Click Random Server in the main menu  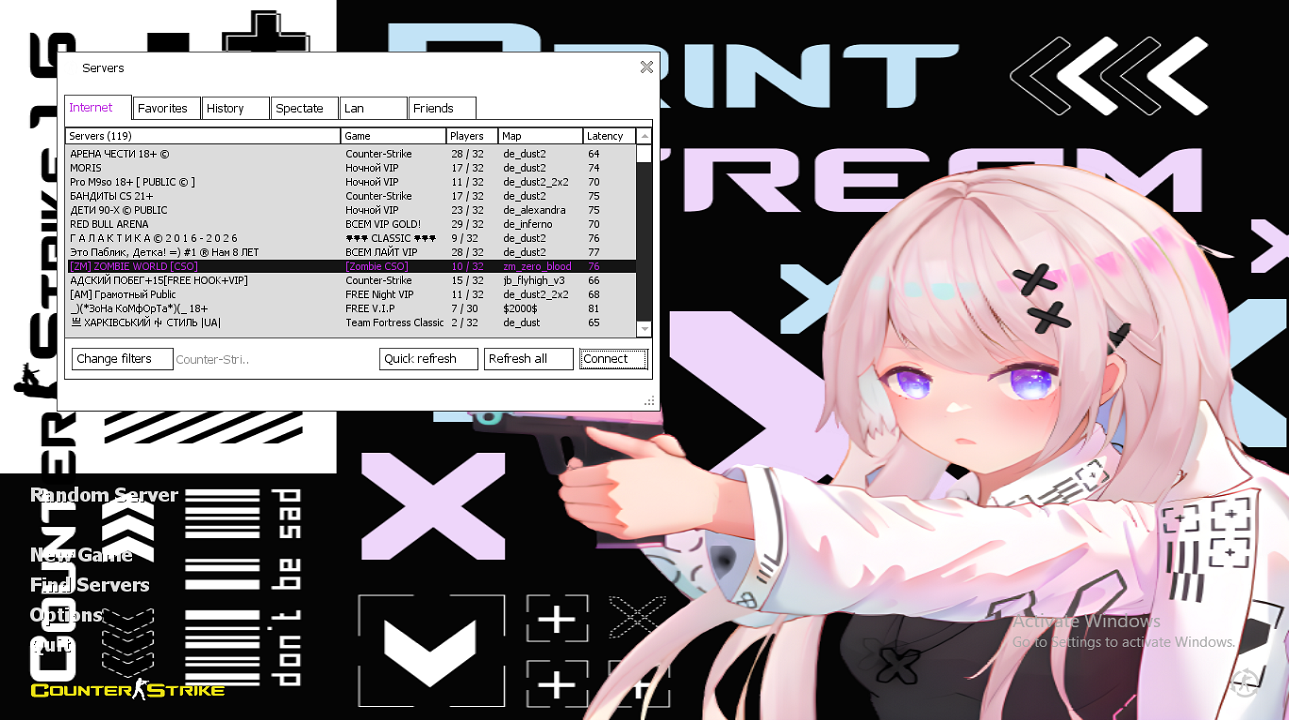(104, 495)
